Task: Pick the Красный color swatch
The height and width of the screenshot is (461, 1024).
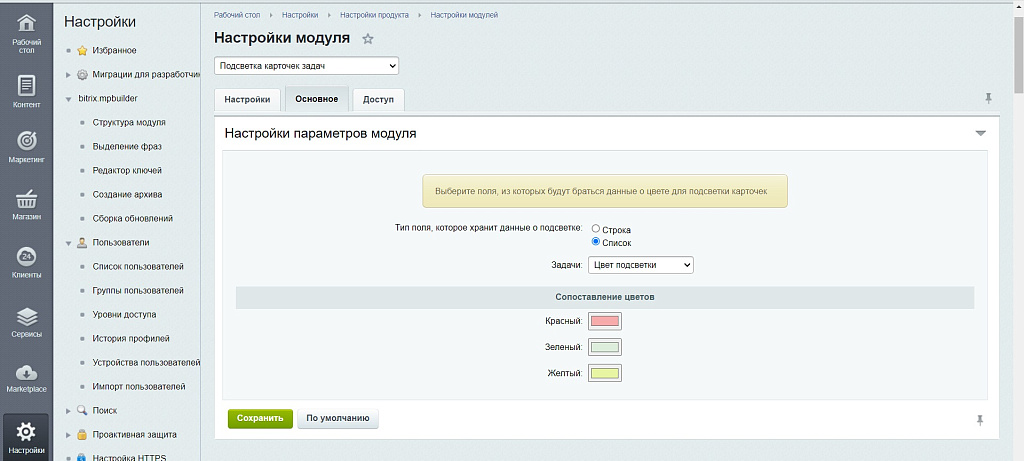Action: [605, 321]
